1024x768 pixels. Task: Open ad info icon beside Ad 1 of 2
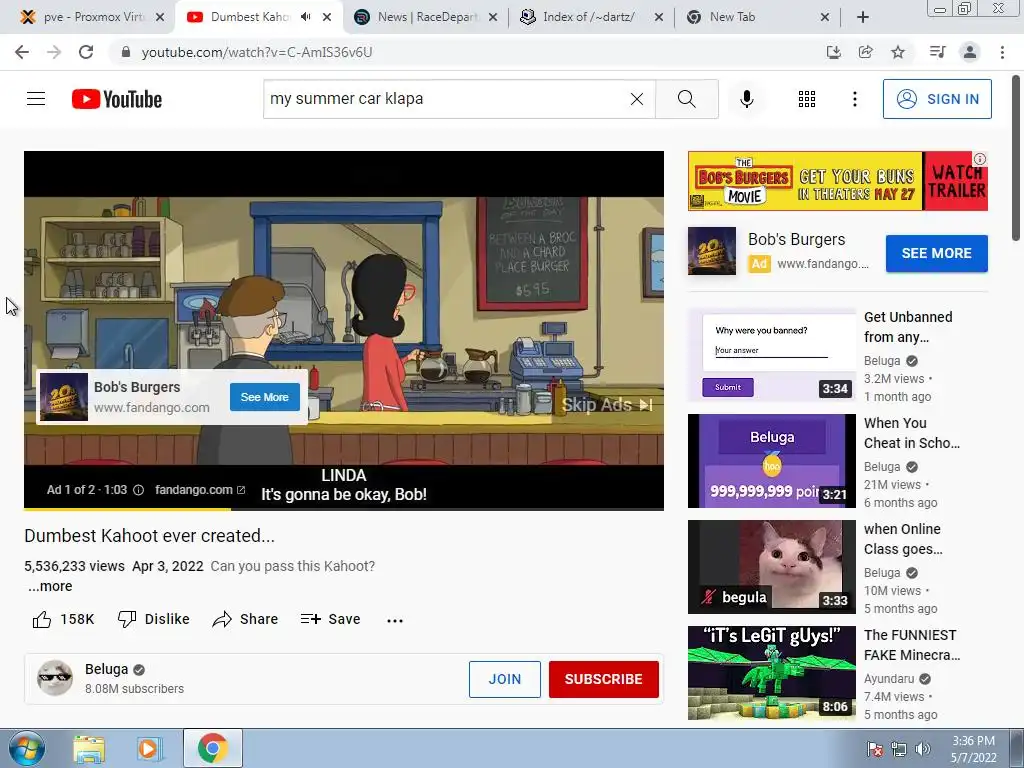click(138, 490)
